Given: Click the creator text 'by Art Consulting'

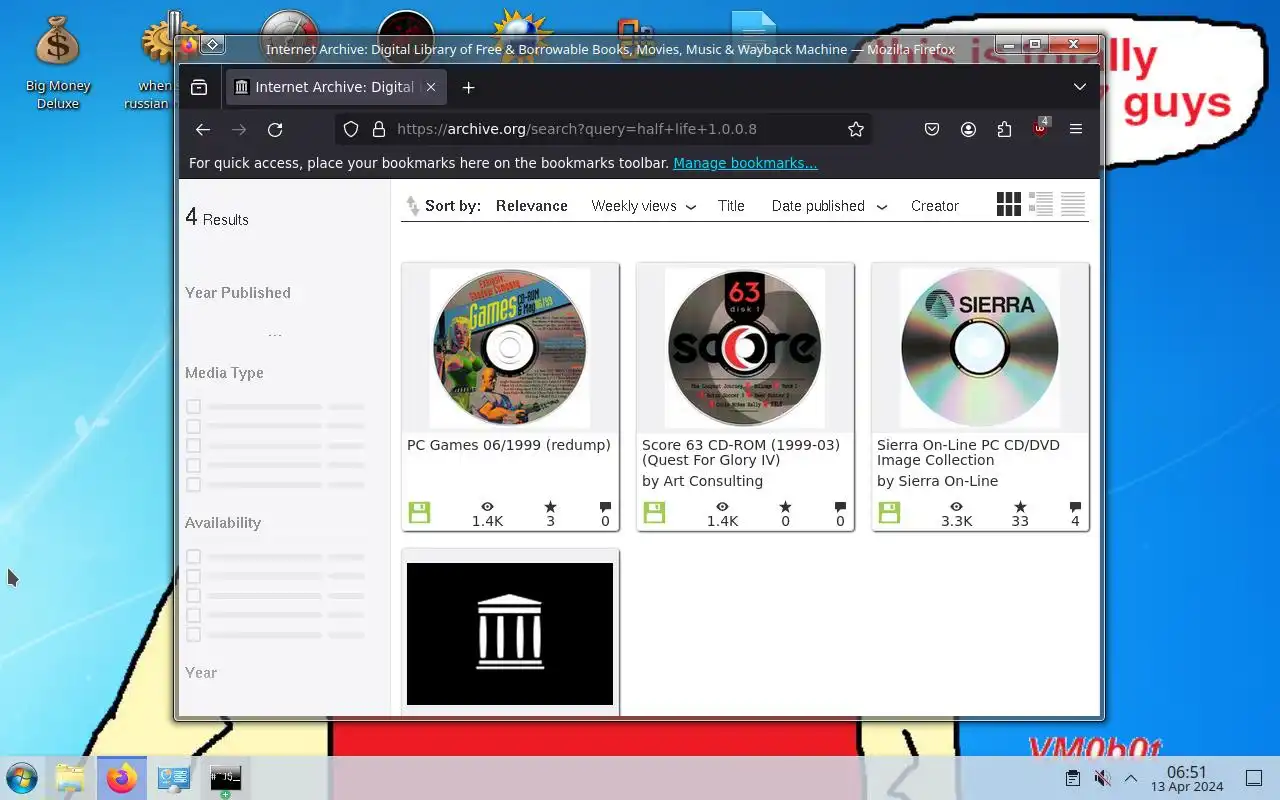Looking at the screenshot, I should (702, 481).
